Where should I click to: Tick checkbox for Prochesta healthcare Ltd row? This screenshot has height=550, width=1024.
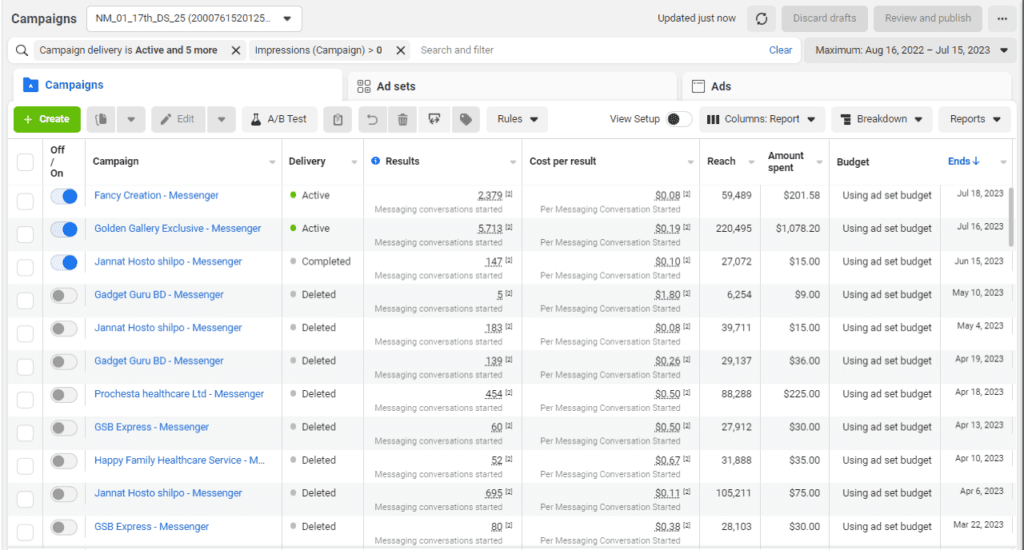coord(25,400)
